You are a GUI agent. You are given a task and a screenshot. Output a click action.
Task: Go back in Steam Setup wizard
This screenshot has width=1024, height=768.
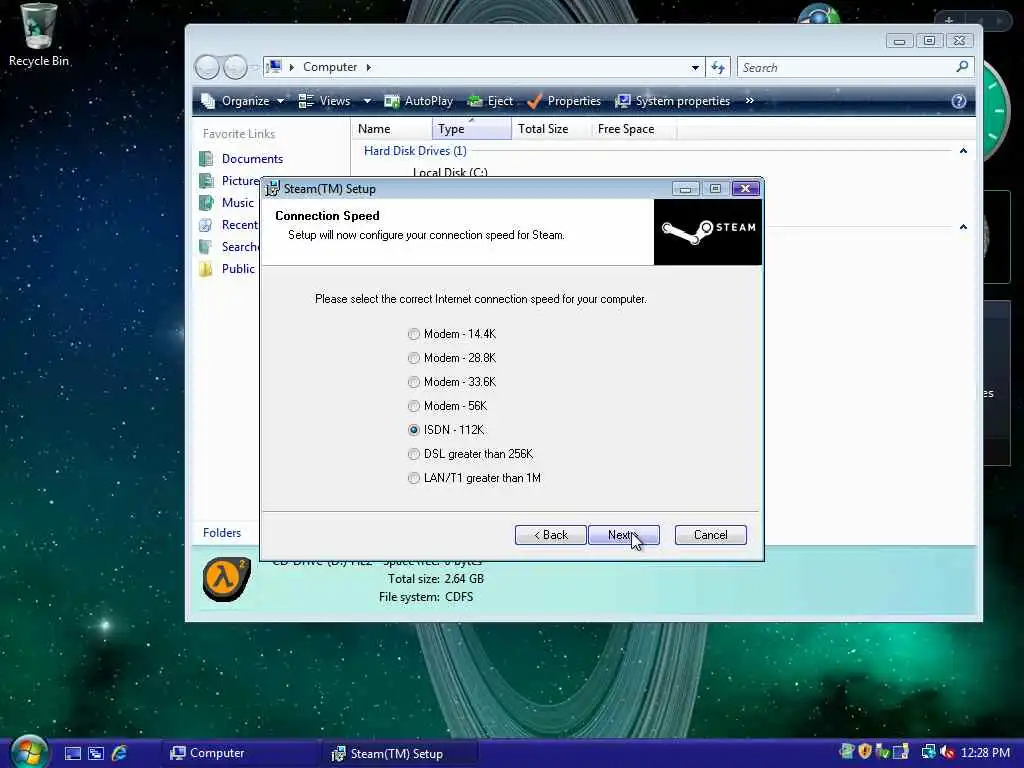coord(551,535)
